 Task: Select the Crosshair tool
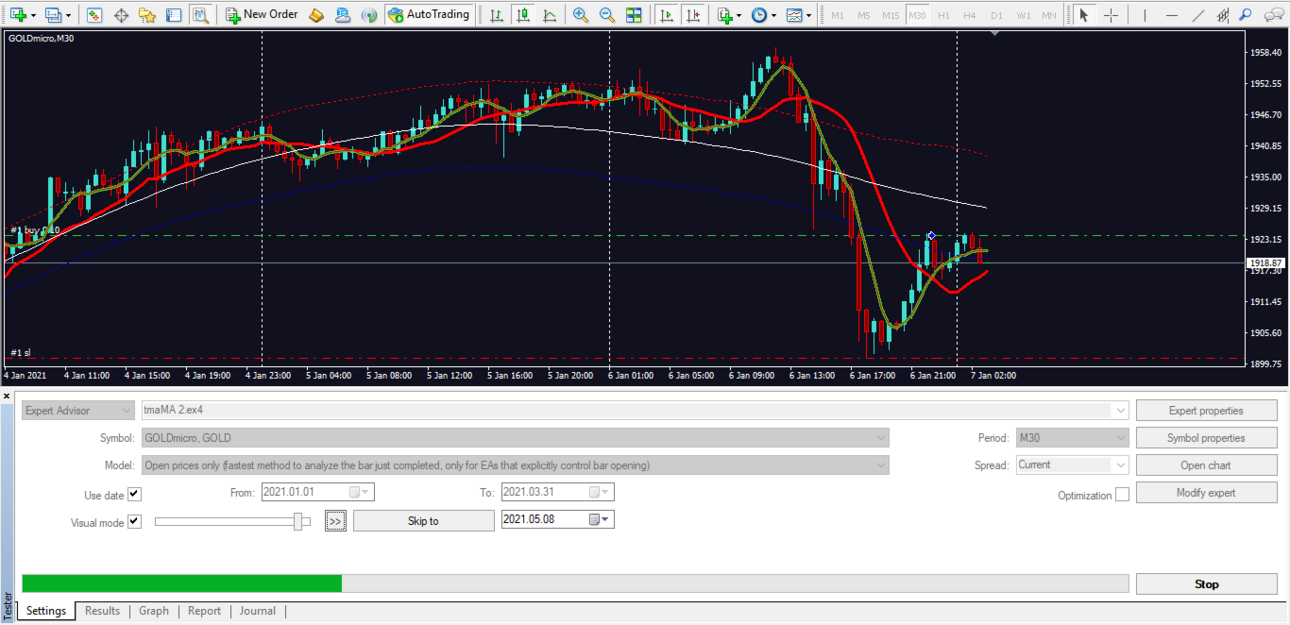(1110, 15)
